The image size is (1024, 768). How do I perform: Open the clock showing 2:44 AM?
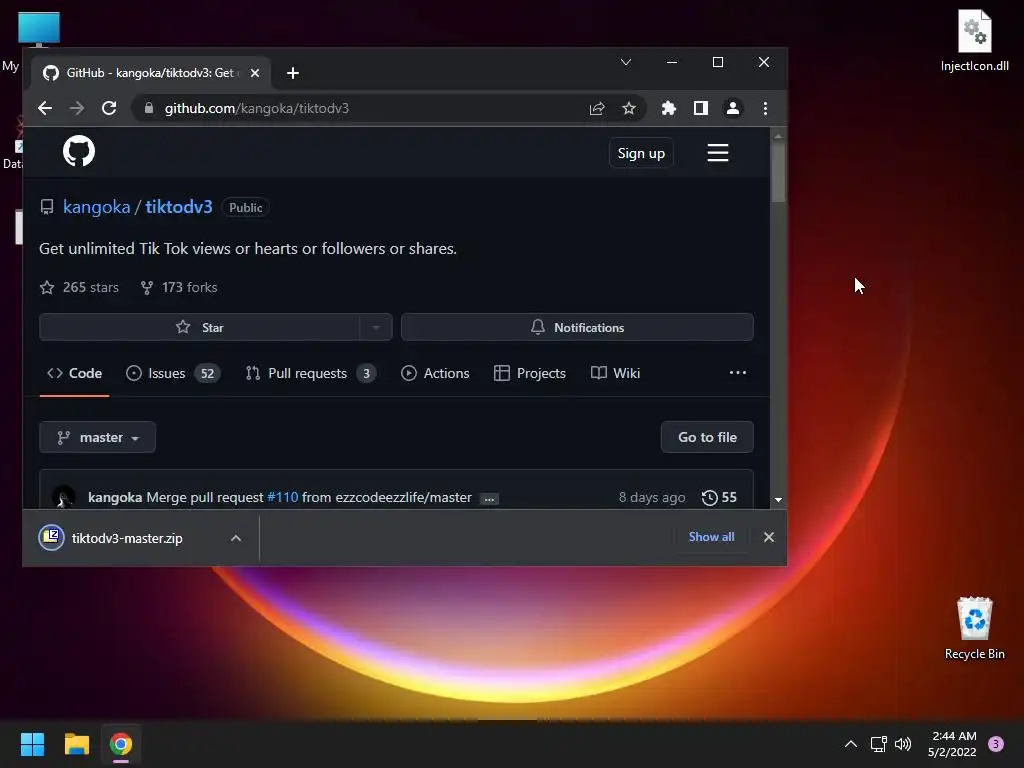952,744
